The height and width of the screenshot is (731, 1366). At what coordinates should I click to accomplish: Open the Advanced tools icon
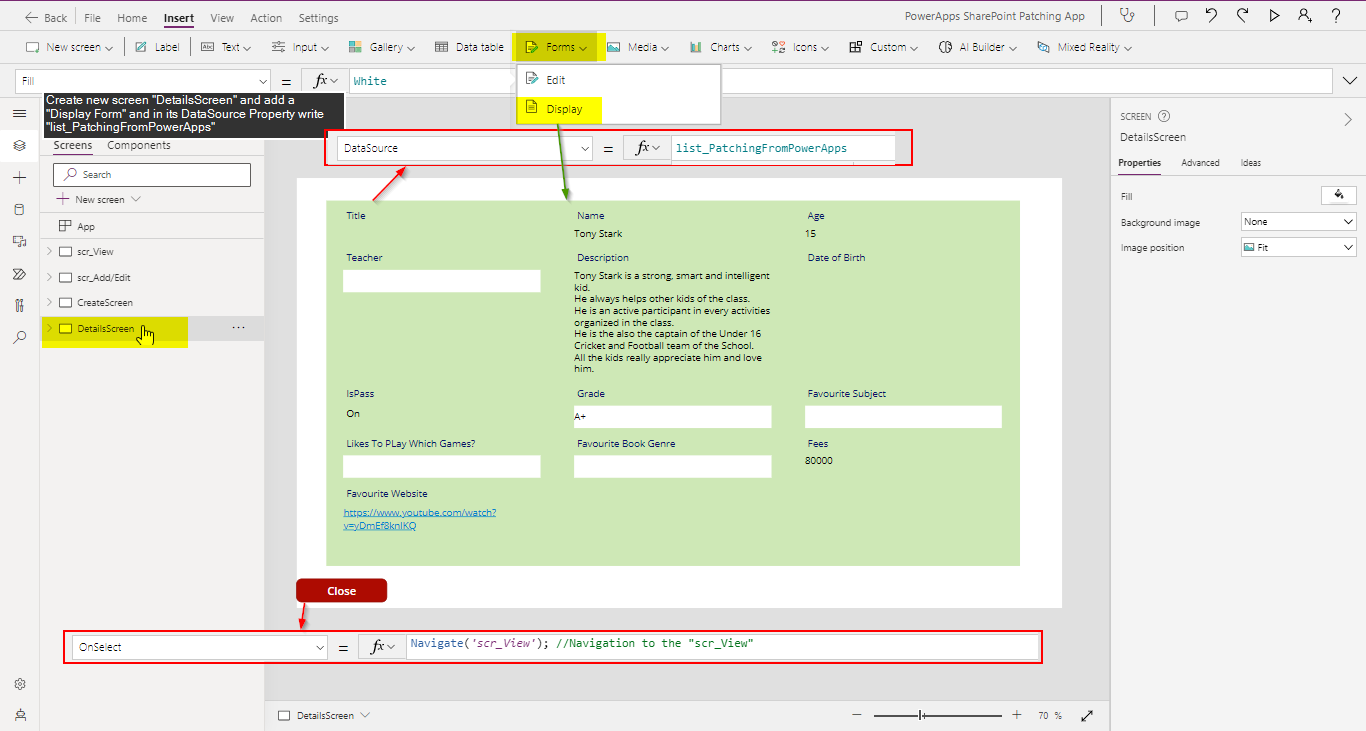click(x=19, y=306)
